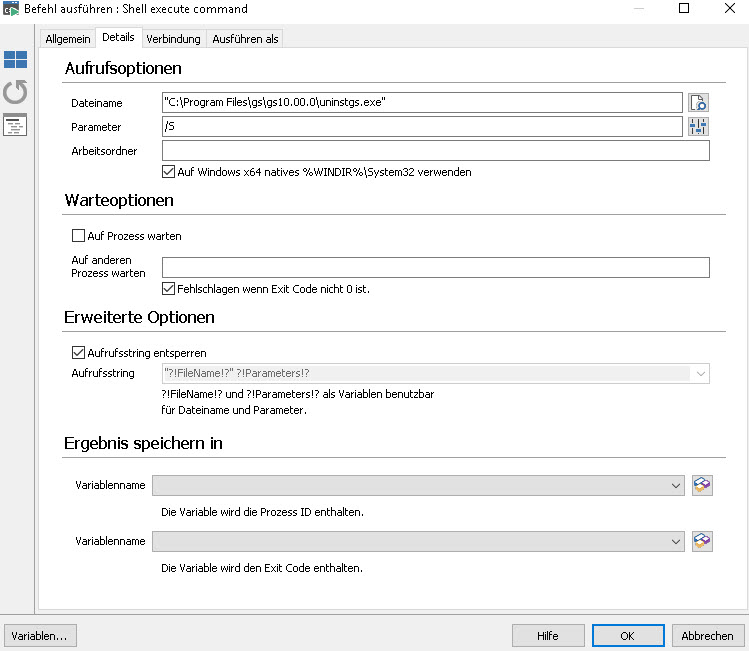Enable Auf Prozess warten checkbox

click(78, 235)
